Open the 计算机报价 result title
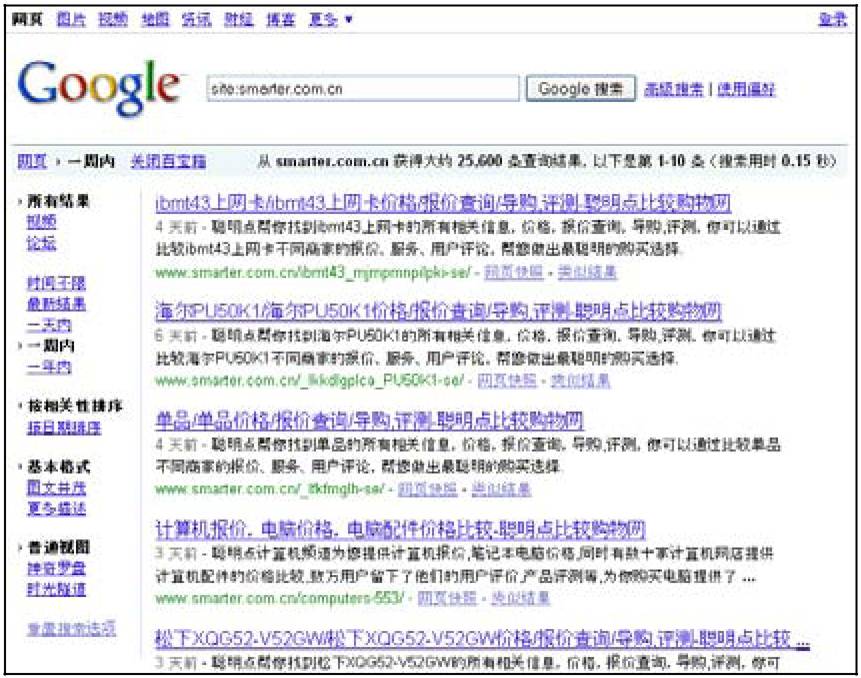Image resolution: width=861 pixels, height=678 pixels. (x=400, y=529)
